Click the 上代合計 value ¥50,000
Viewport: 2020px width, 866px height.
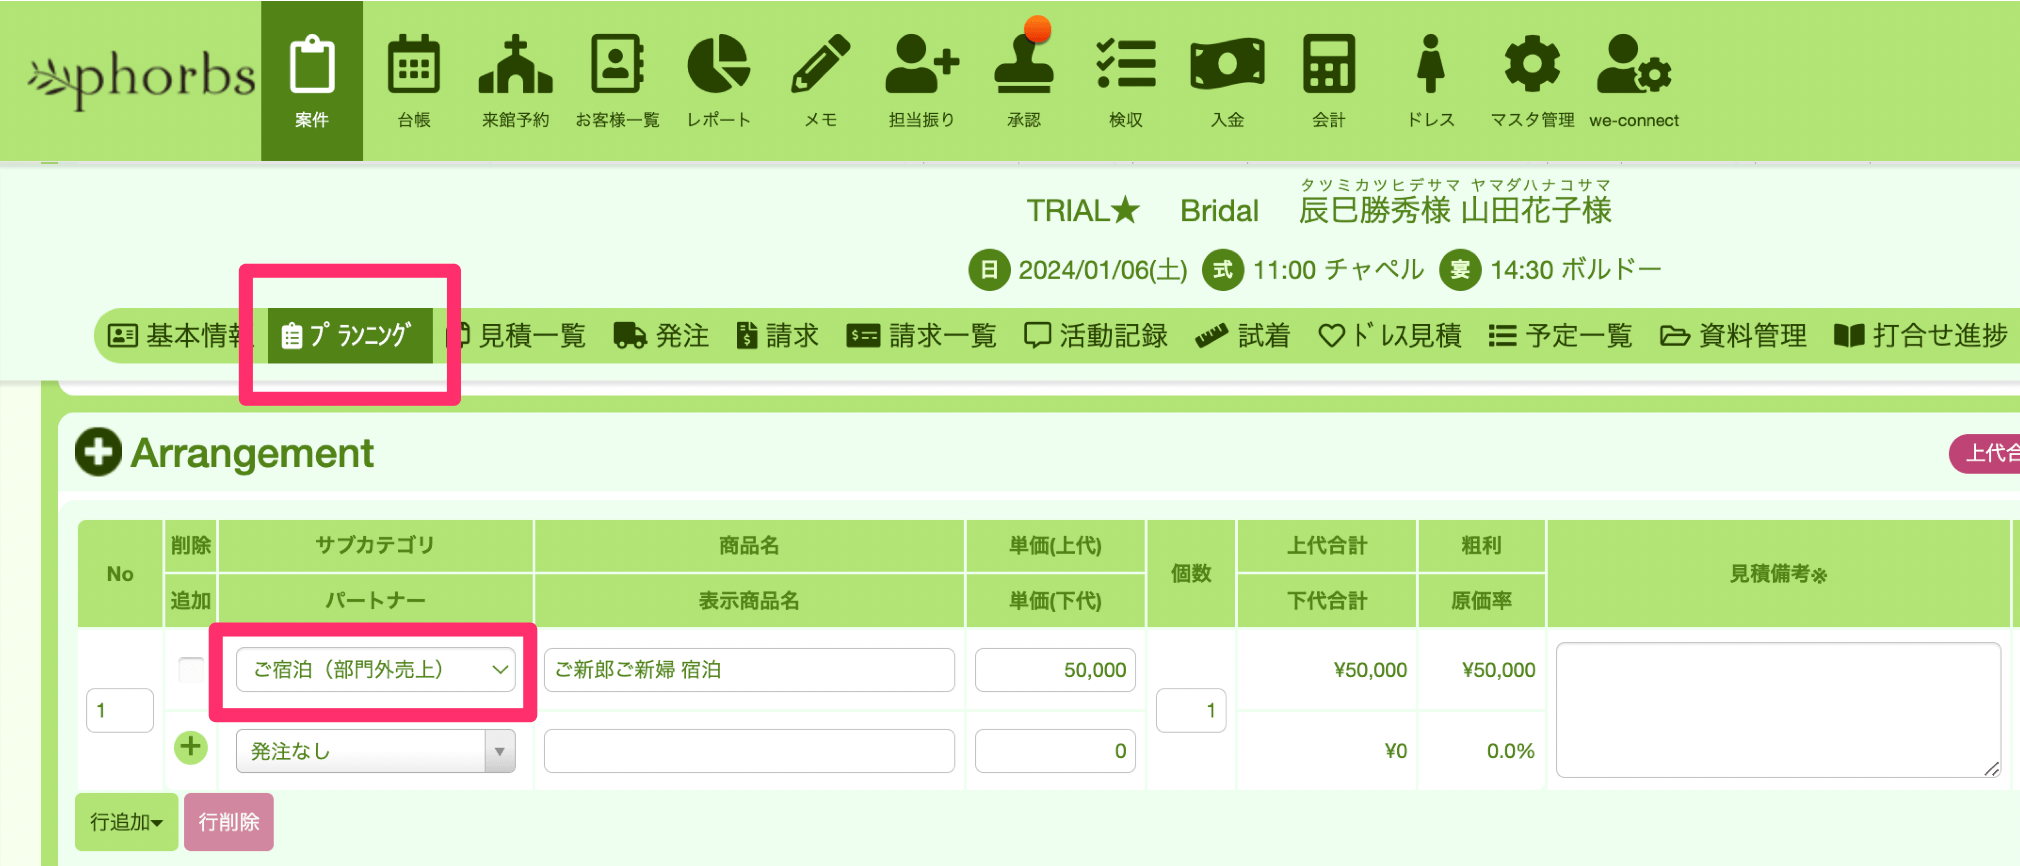pyautogui.click(x=1370, y=670)
